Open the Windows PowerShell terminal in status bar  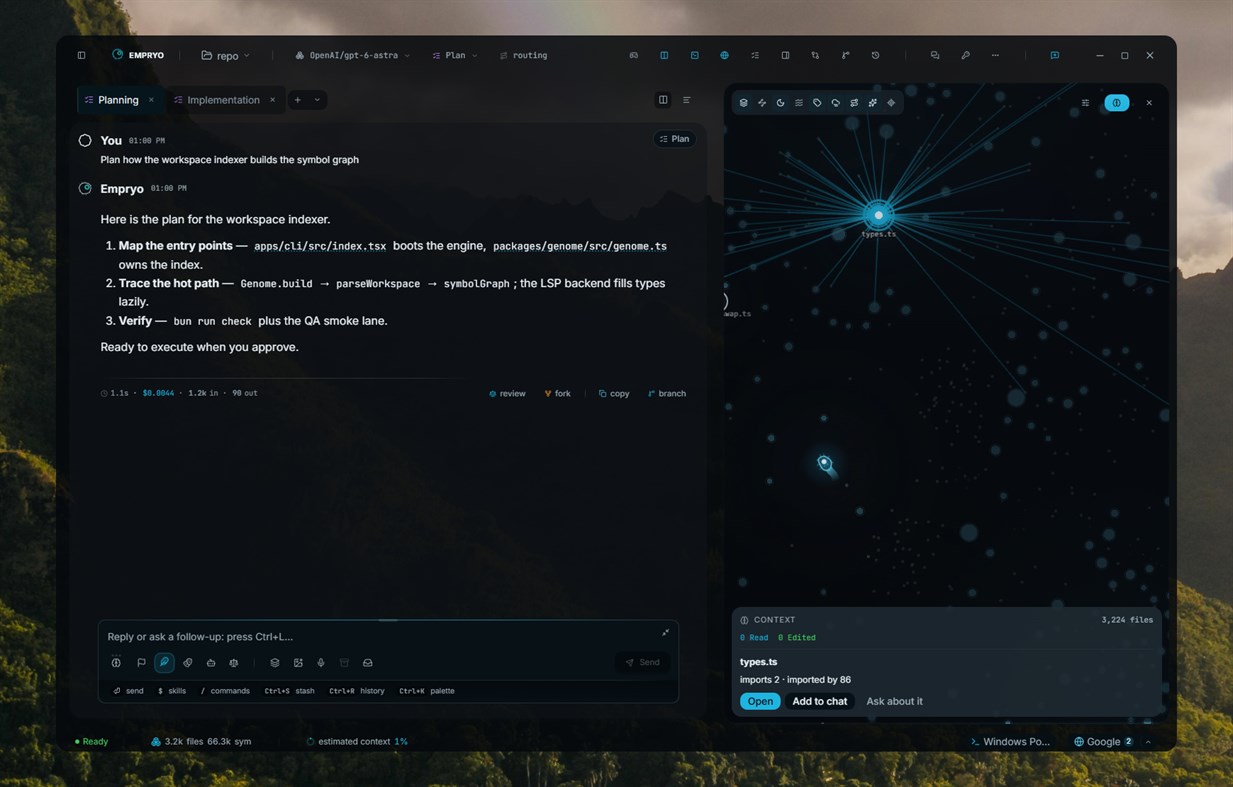pos(1010,742)
